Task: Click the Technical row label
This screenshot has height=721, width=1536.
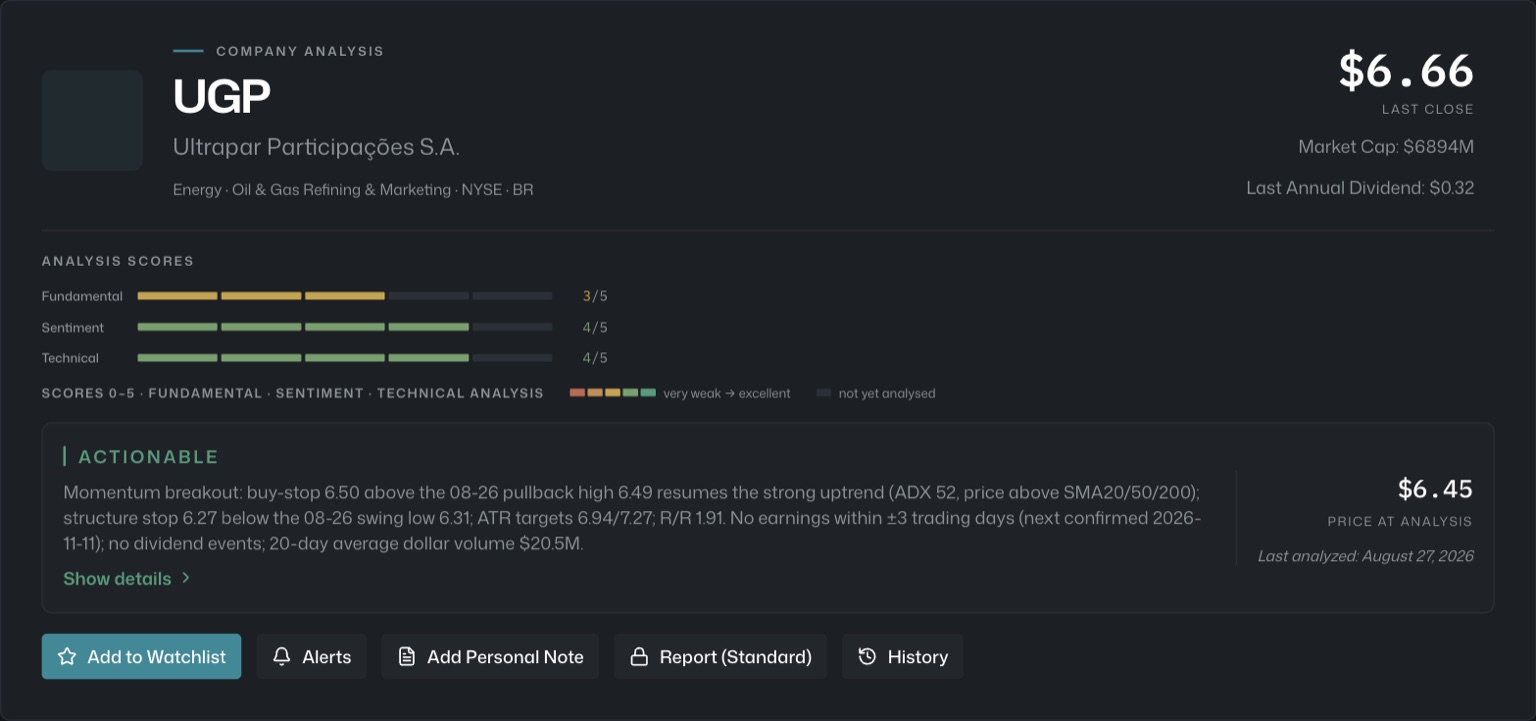Action: (70, 358)
